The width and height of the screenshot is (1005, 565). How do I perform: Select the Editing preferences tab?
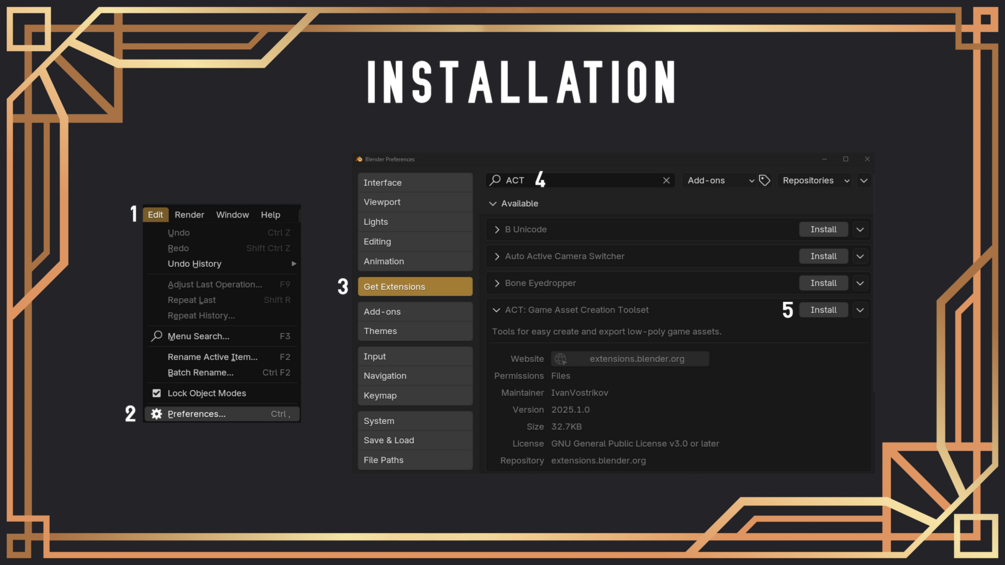415,242
